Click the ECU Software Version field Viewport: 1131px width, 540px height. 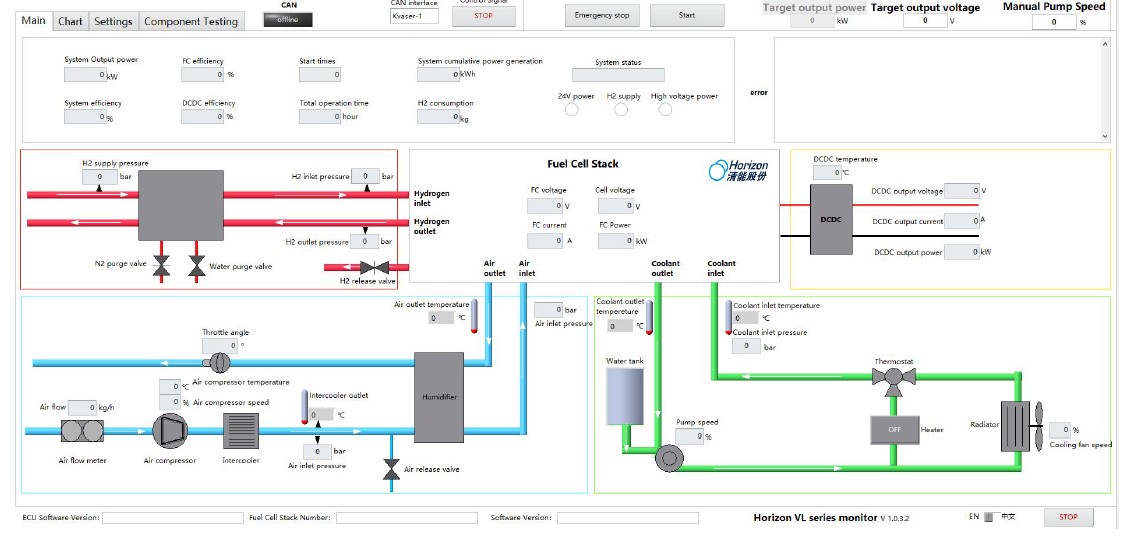pos(173,518)
